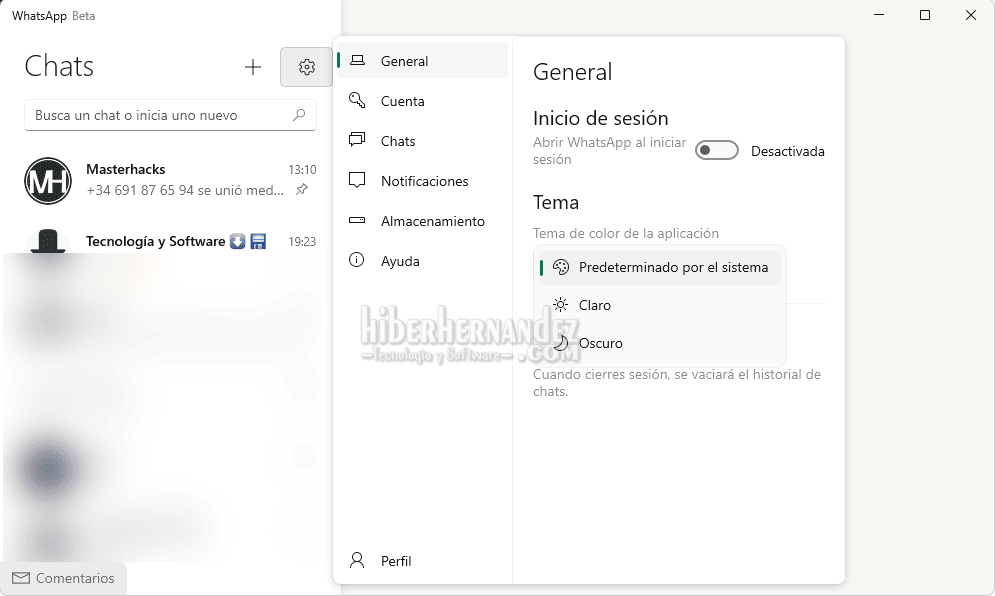
Task: Click the large Chats heading of the chat list
Action: [59, 66]
